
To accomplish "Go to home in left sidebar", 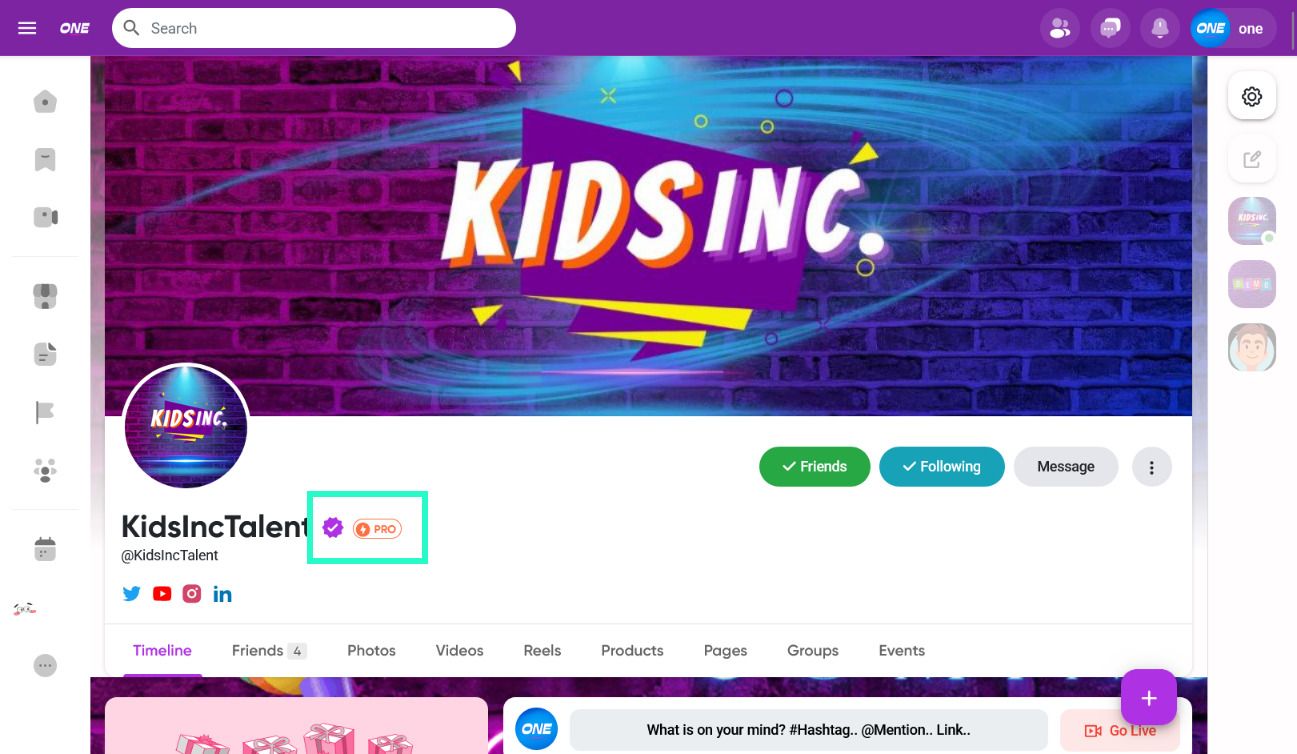I will click(45, 101).
